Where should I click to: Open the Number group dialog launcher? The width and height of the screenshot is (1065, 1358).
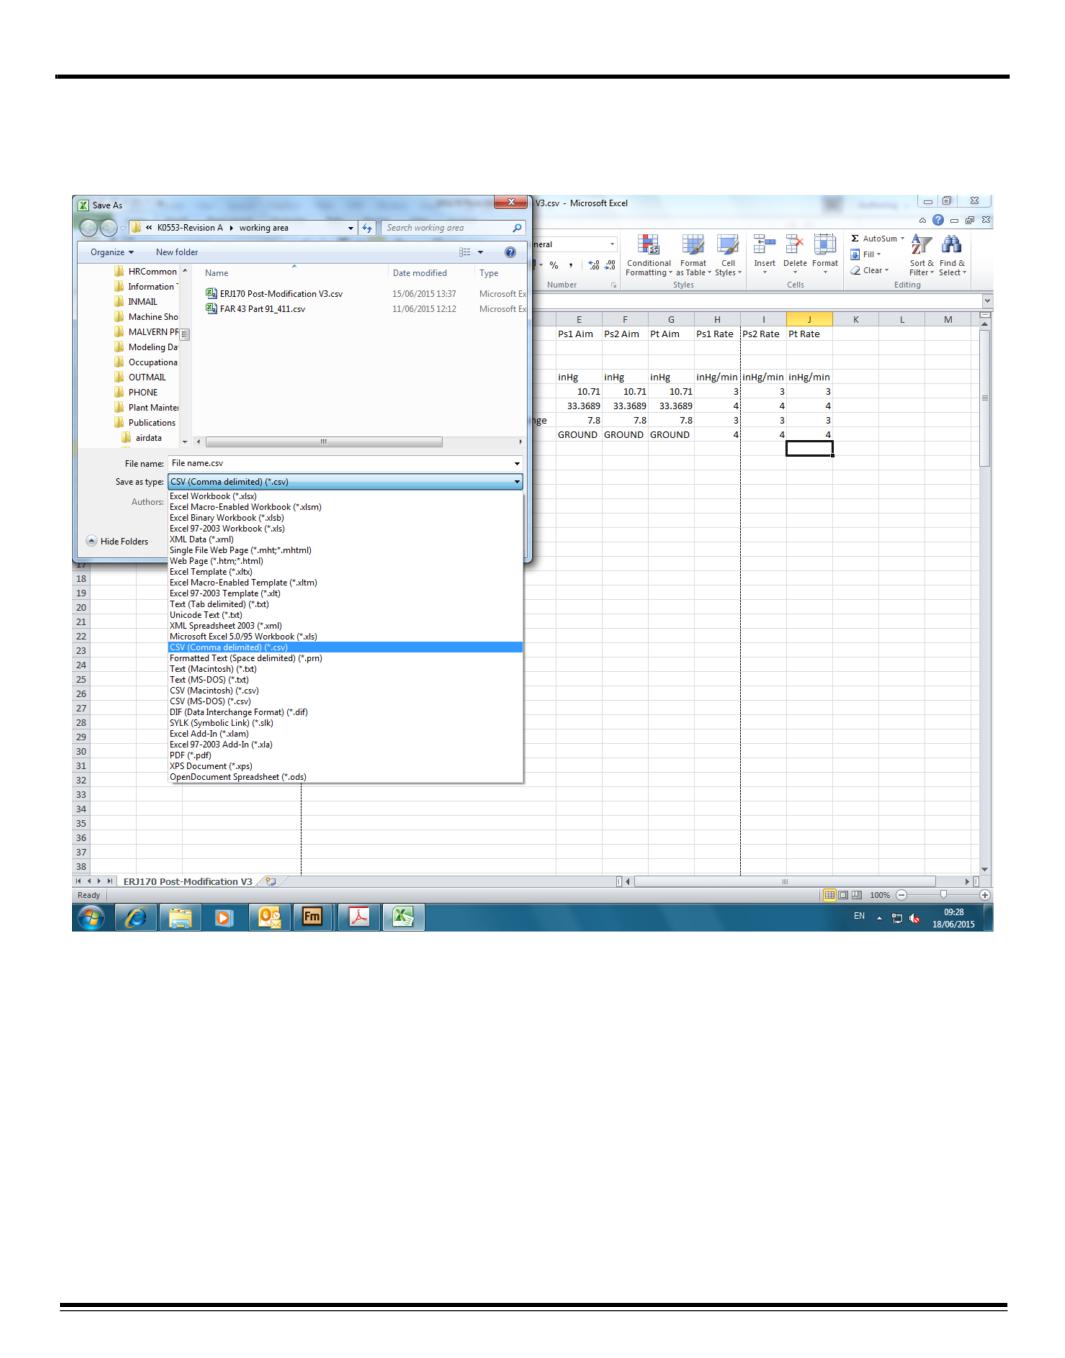click(615, 285)
